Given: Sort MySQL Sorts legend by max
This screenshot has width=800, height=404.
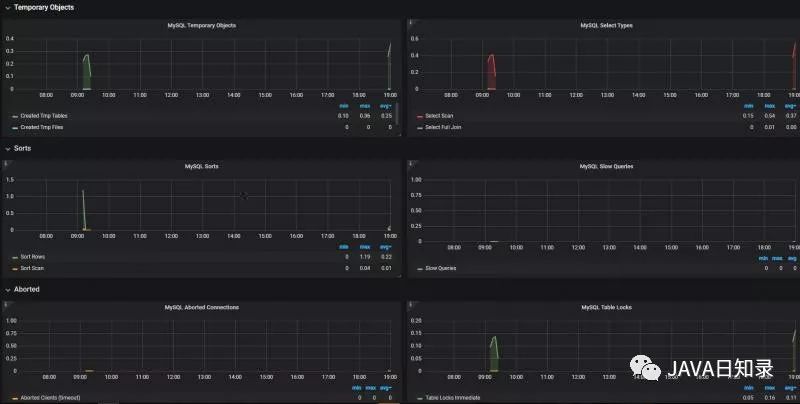Looking at the screenshot, I should [x=365, y=247].
